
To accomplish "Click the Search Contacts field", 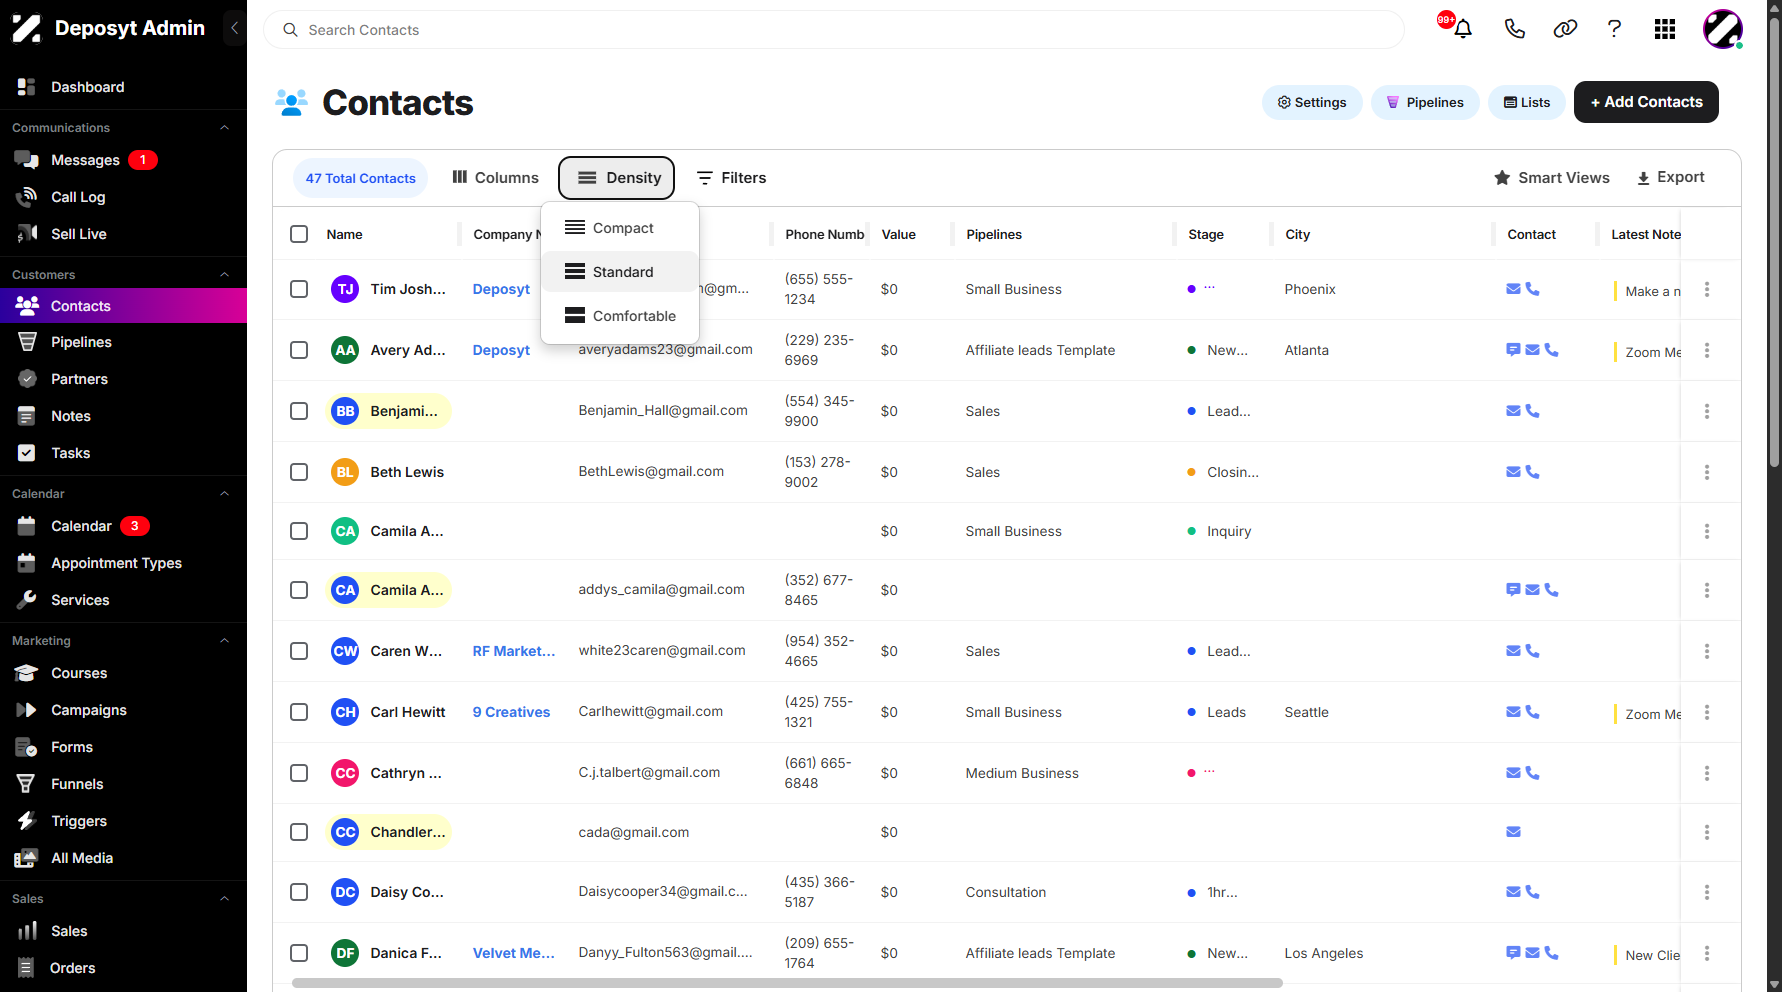I will tap(834, 30).
